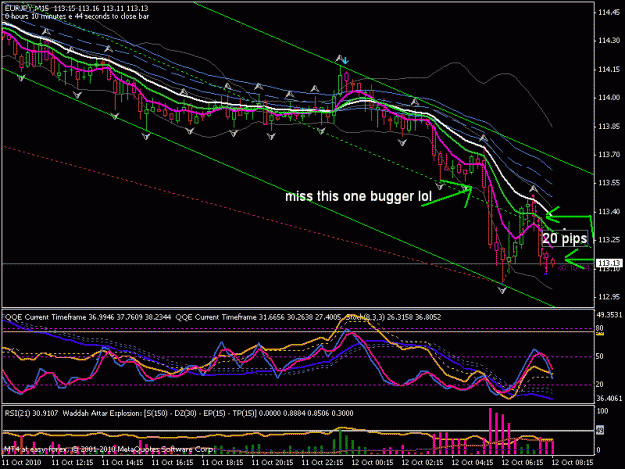This screenshot has width=625, height=469.
Task: Select the 113.85 price axis label
Action: [x=609, y=126]
